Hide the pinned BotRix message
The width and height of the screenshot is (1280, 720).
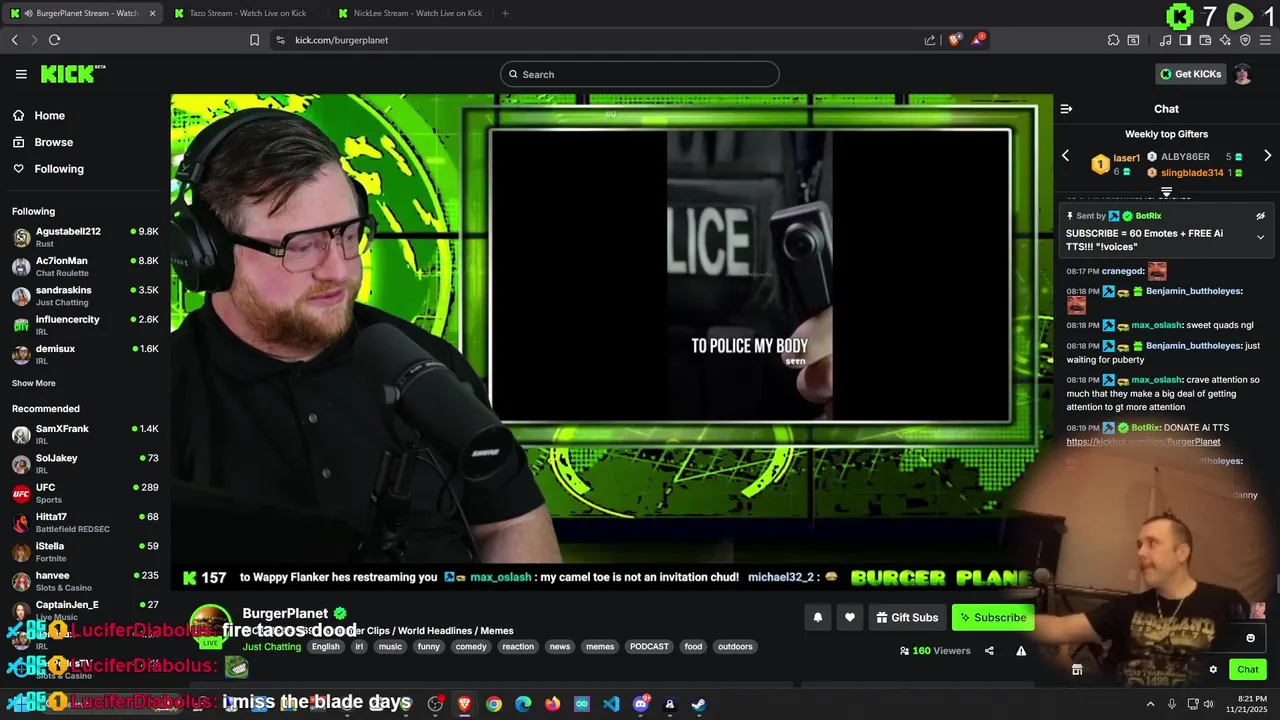(x=1260, y=216)
